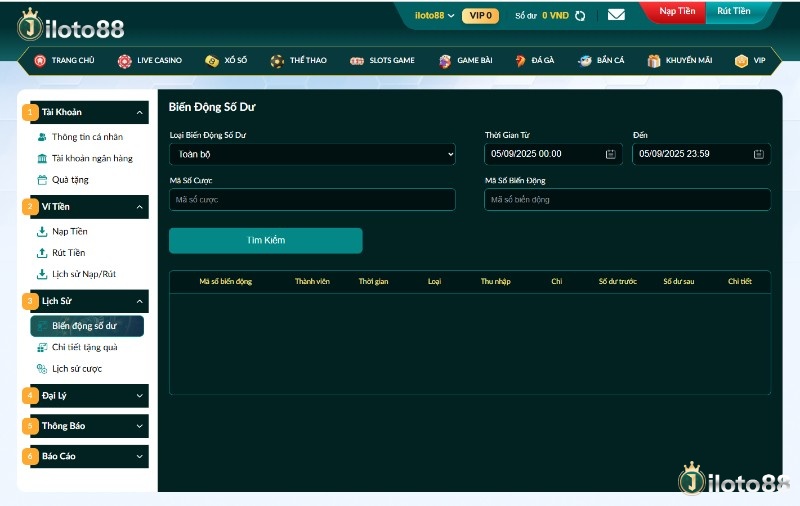The height and width of the screenshot is (506, 800).
Task: Click the Số dư sau column header
Action: (x=679, y=282)
